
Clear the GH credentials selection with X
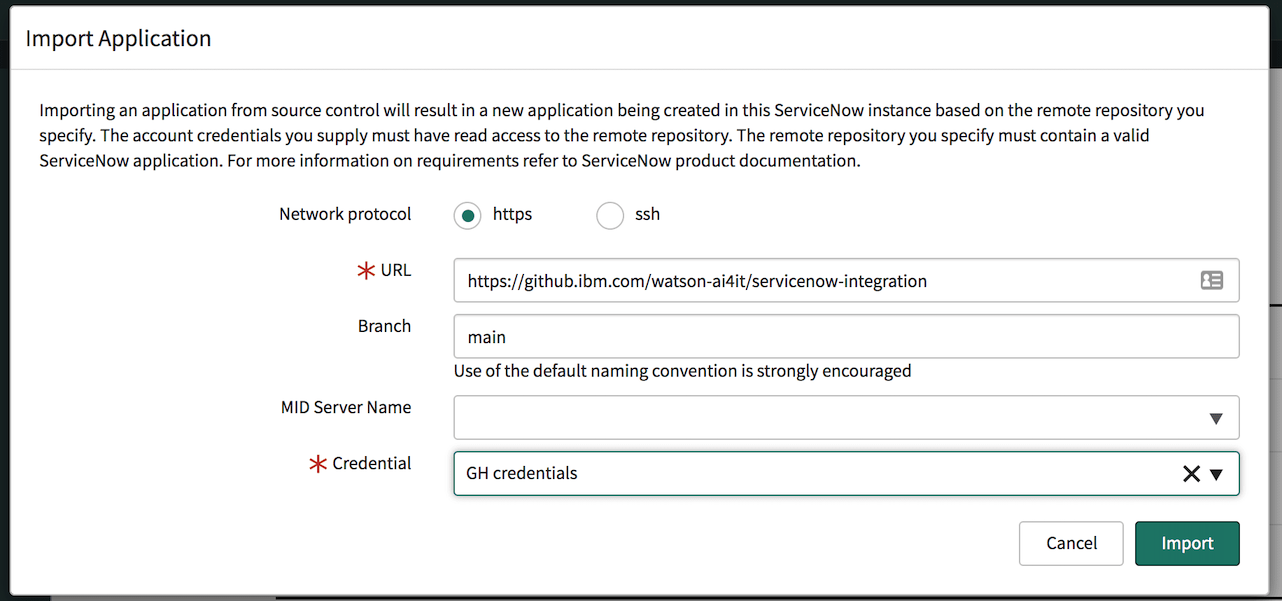[x=1191, y=474]
